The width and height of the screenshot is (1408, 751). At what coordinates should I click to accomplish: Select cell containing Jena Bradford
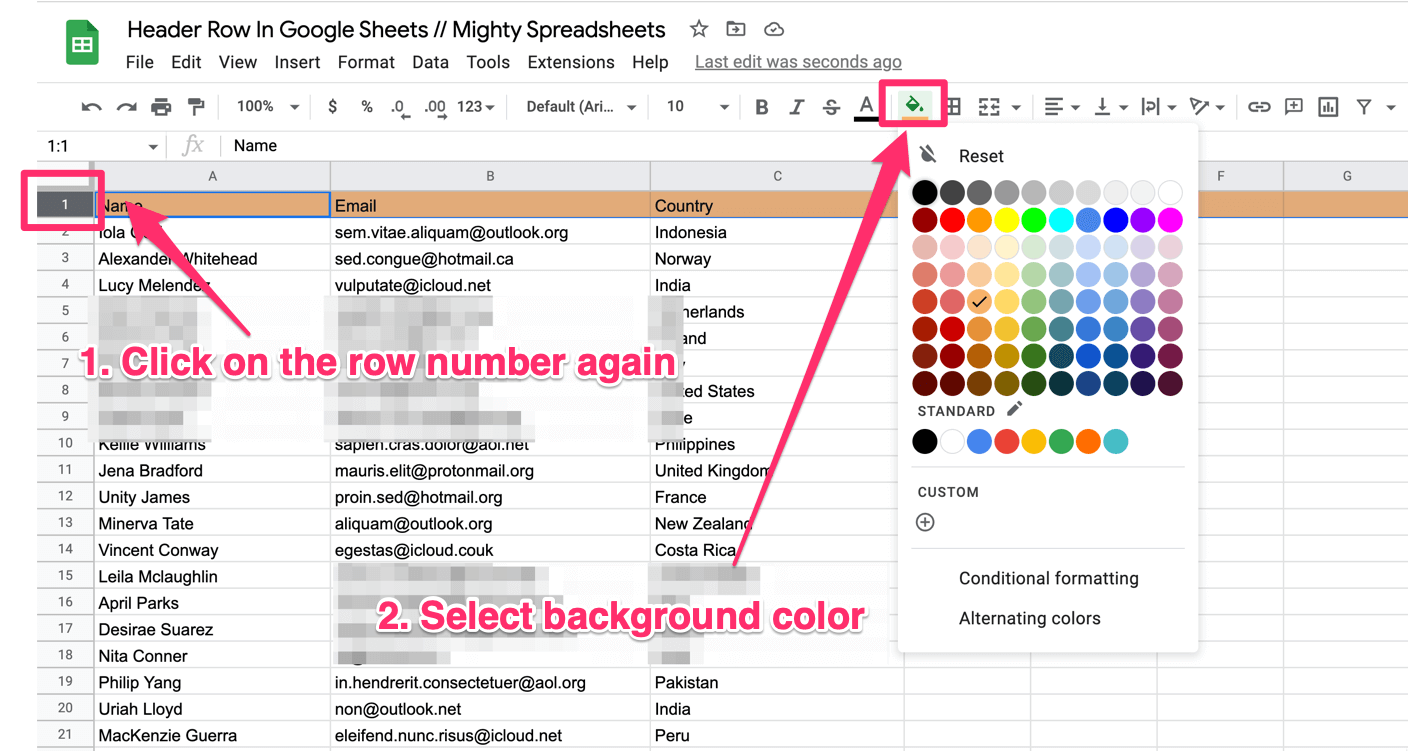212,470
